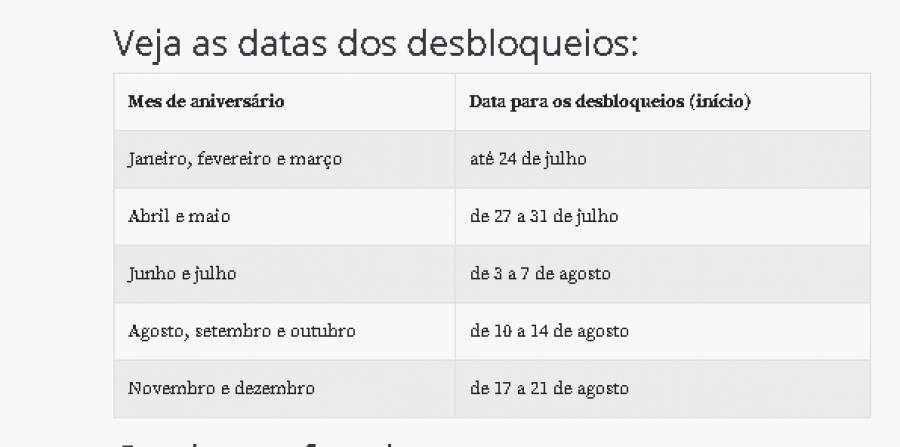The image size is (900, 447).
Task: Select the 'Novembro e dezembro' cell
Action: click(x=284, y=388)
